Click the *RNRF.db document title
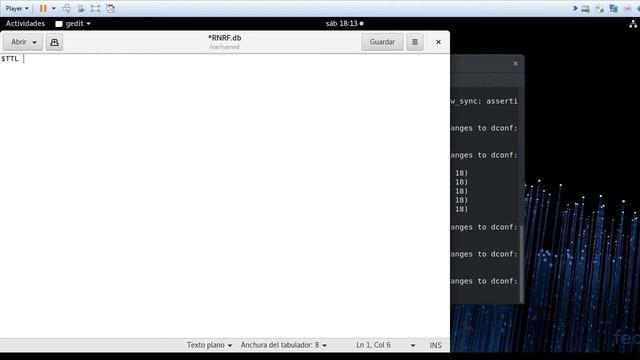This screenshot has width=640, height=360. pos(224,38)
